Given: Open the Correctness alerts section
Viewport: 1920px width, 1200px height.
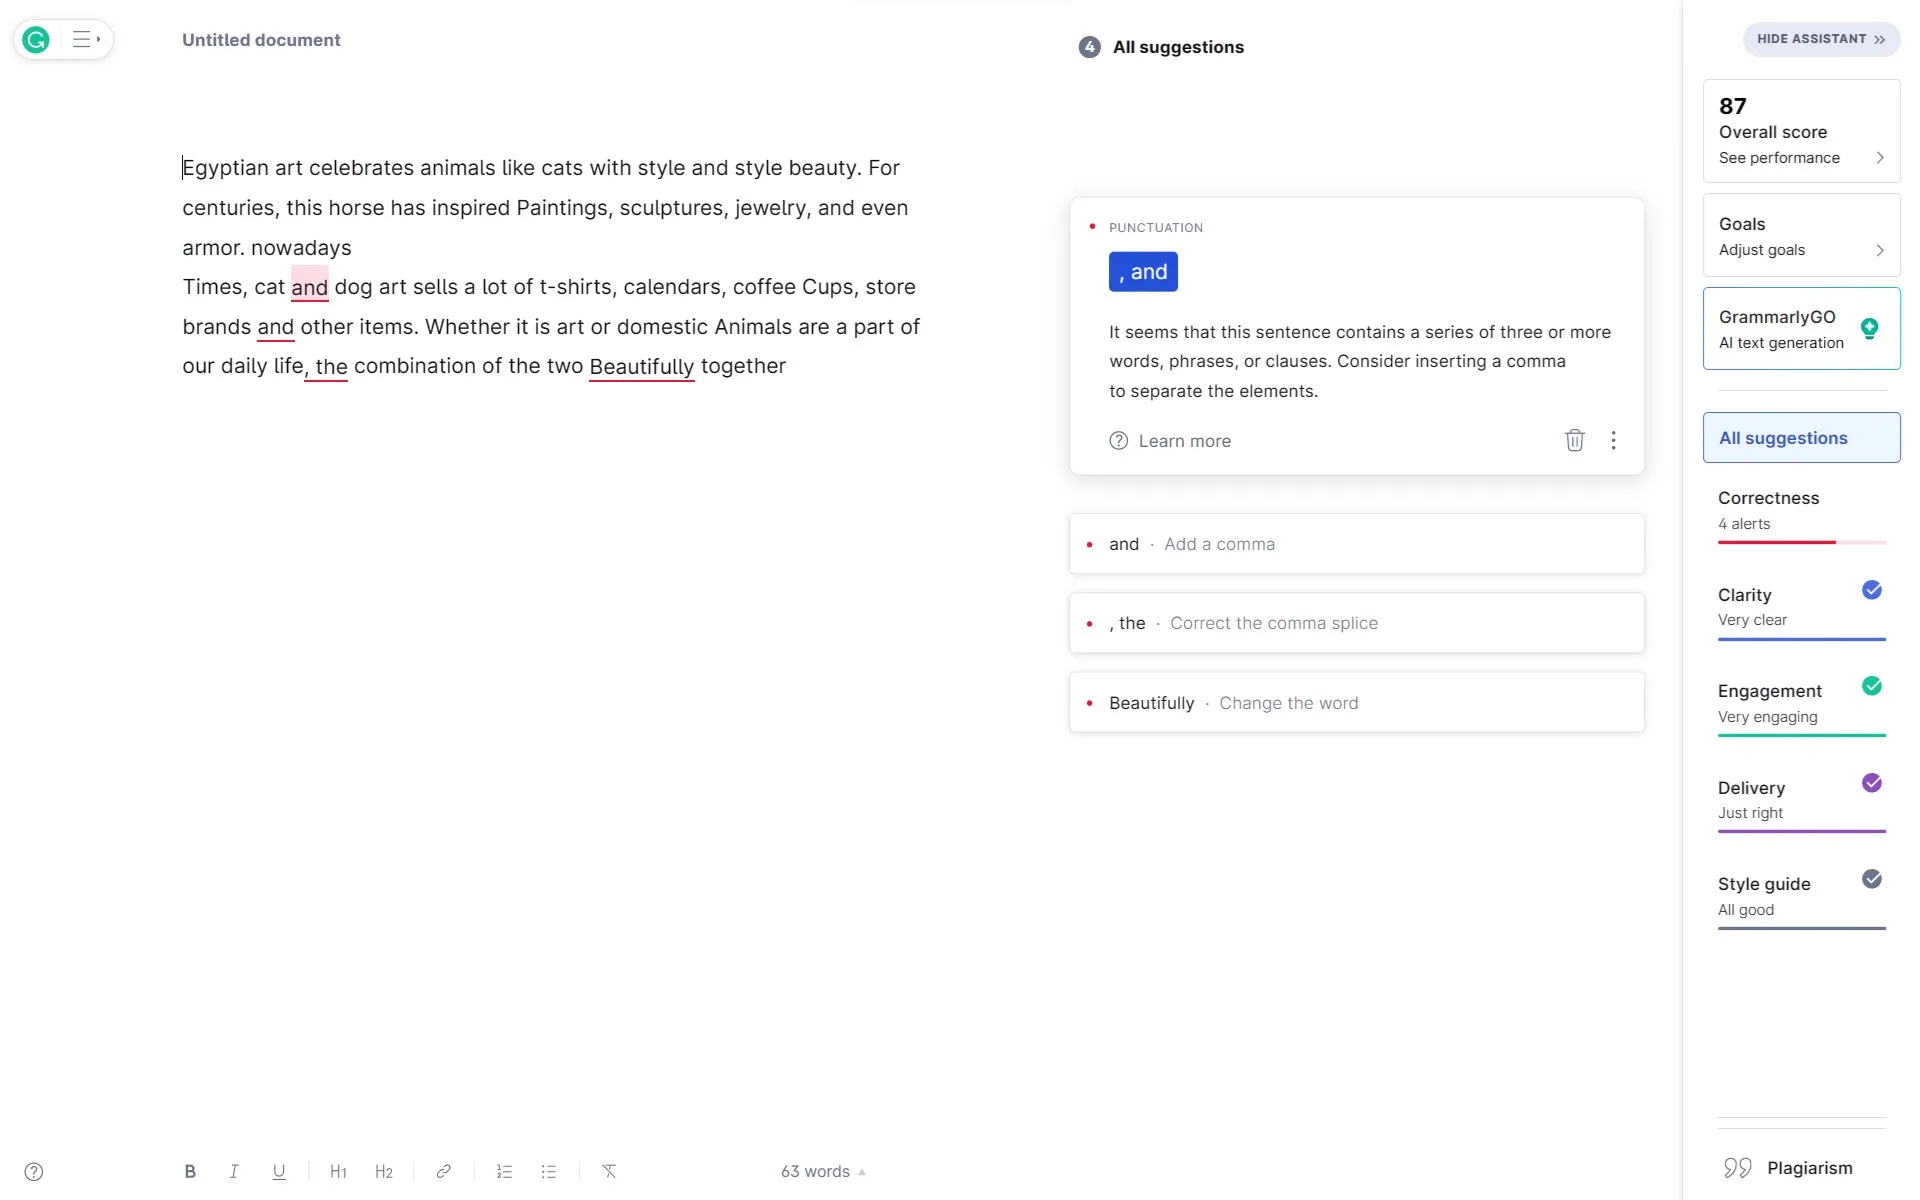Looking at the screenshot, I should (x=1801, y=509).
